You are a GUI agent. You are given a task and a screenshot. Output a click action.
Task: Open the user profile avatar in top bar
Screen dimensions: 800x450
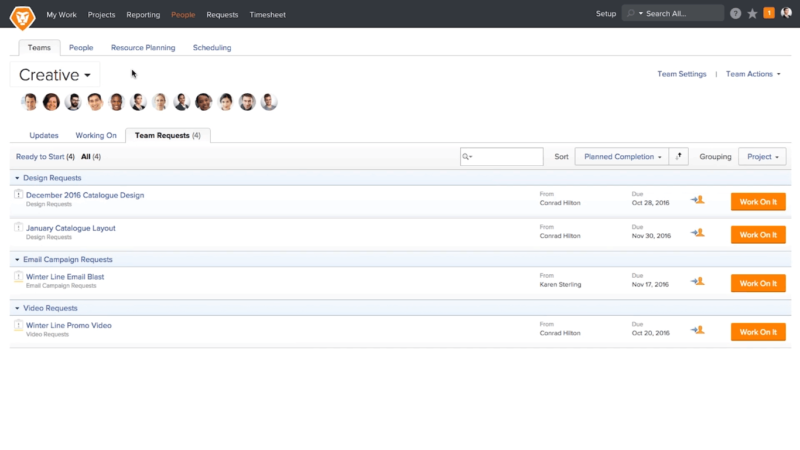(x=786, y=14)
